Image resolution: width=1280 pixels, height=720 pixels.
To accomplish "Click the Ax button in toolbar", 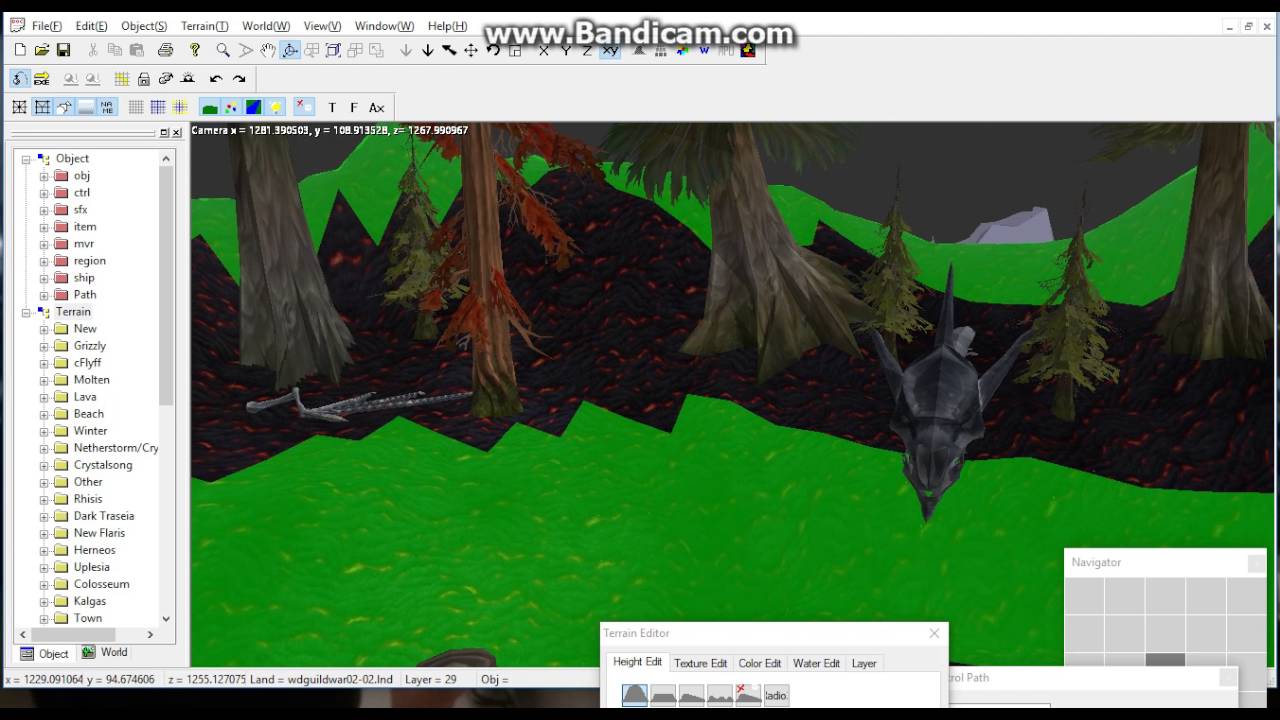I will 376,107.
